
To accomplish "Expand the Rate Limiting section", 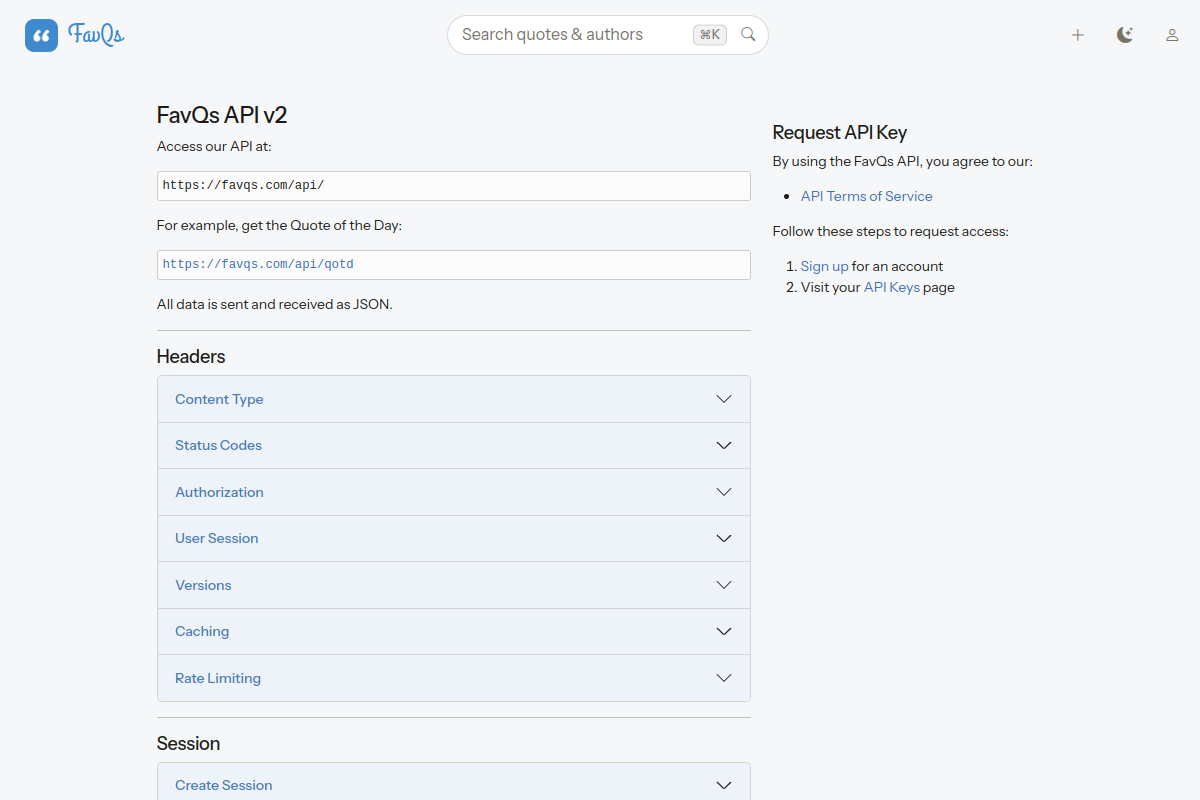I will (x=454, y=678).
